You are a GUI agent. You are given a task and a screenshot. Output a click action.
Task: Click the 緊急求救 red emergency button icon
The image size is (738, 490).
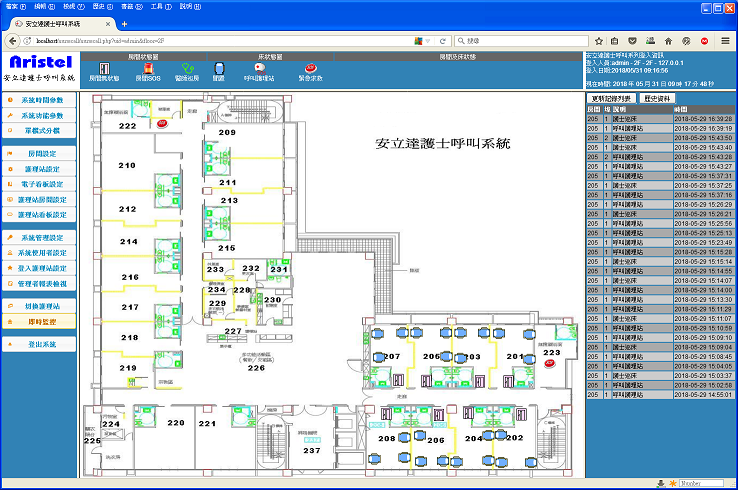click(x=311, y=69)
